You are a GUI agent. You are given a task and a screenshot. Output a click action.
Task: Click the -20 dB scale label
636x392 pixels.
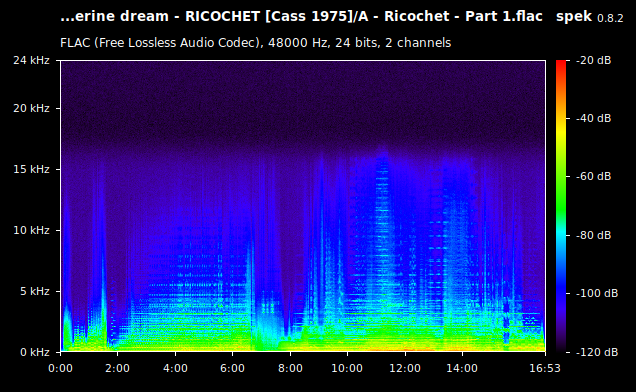[593, 60]
